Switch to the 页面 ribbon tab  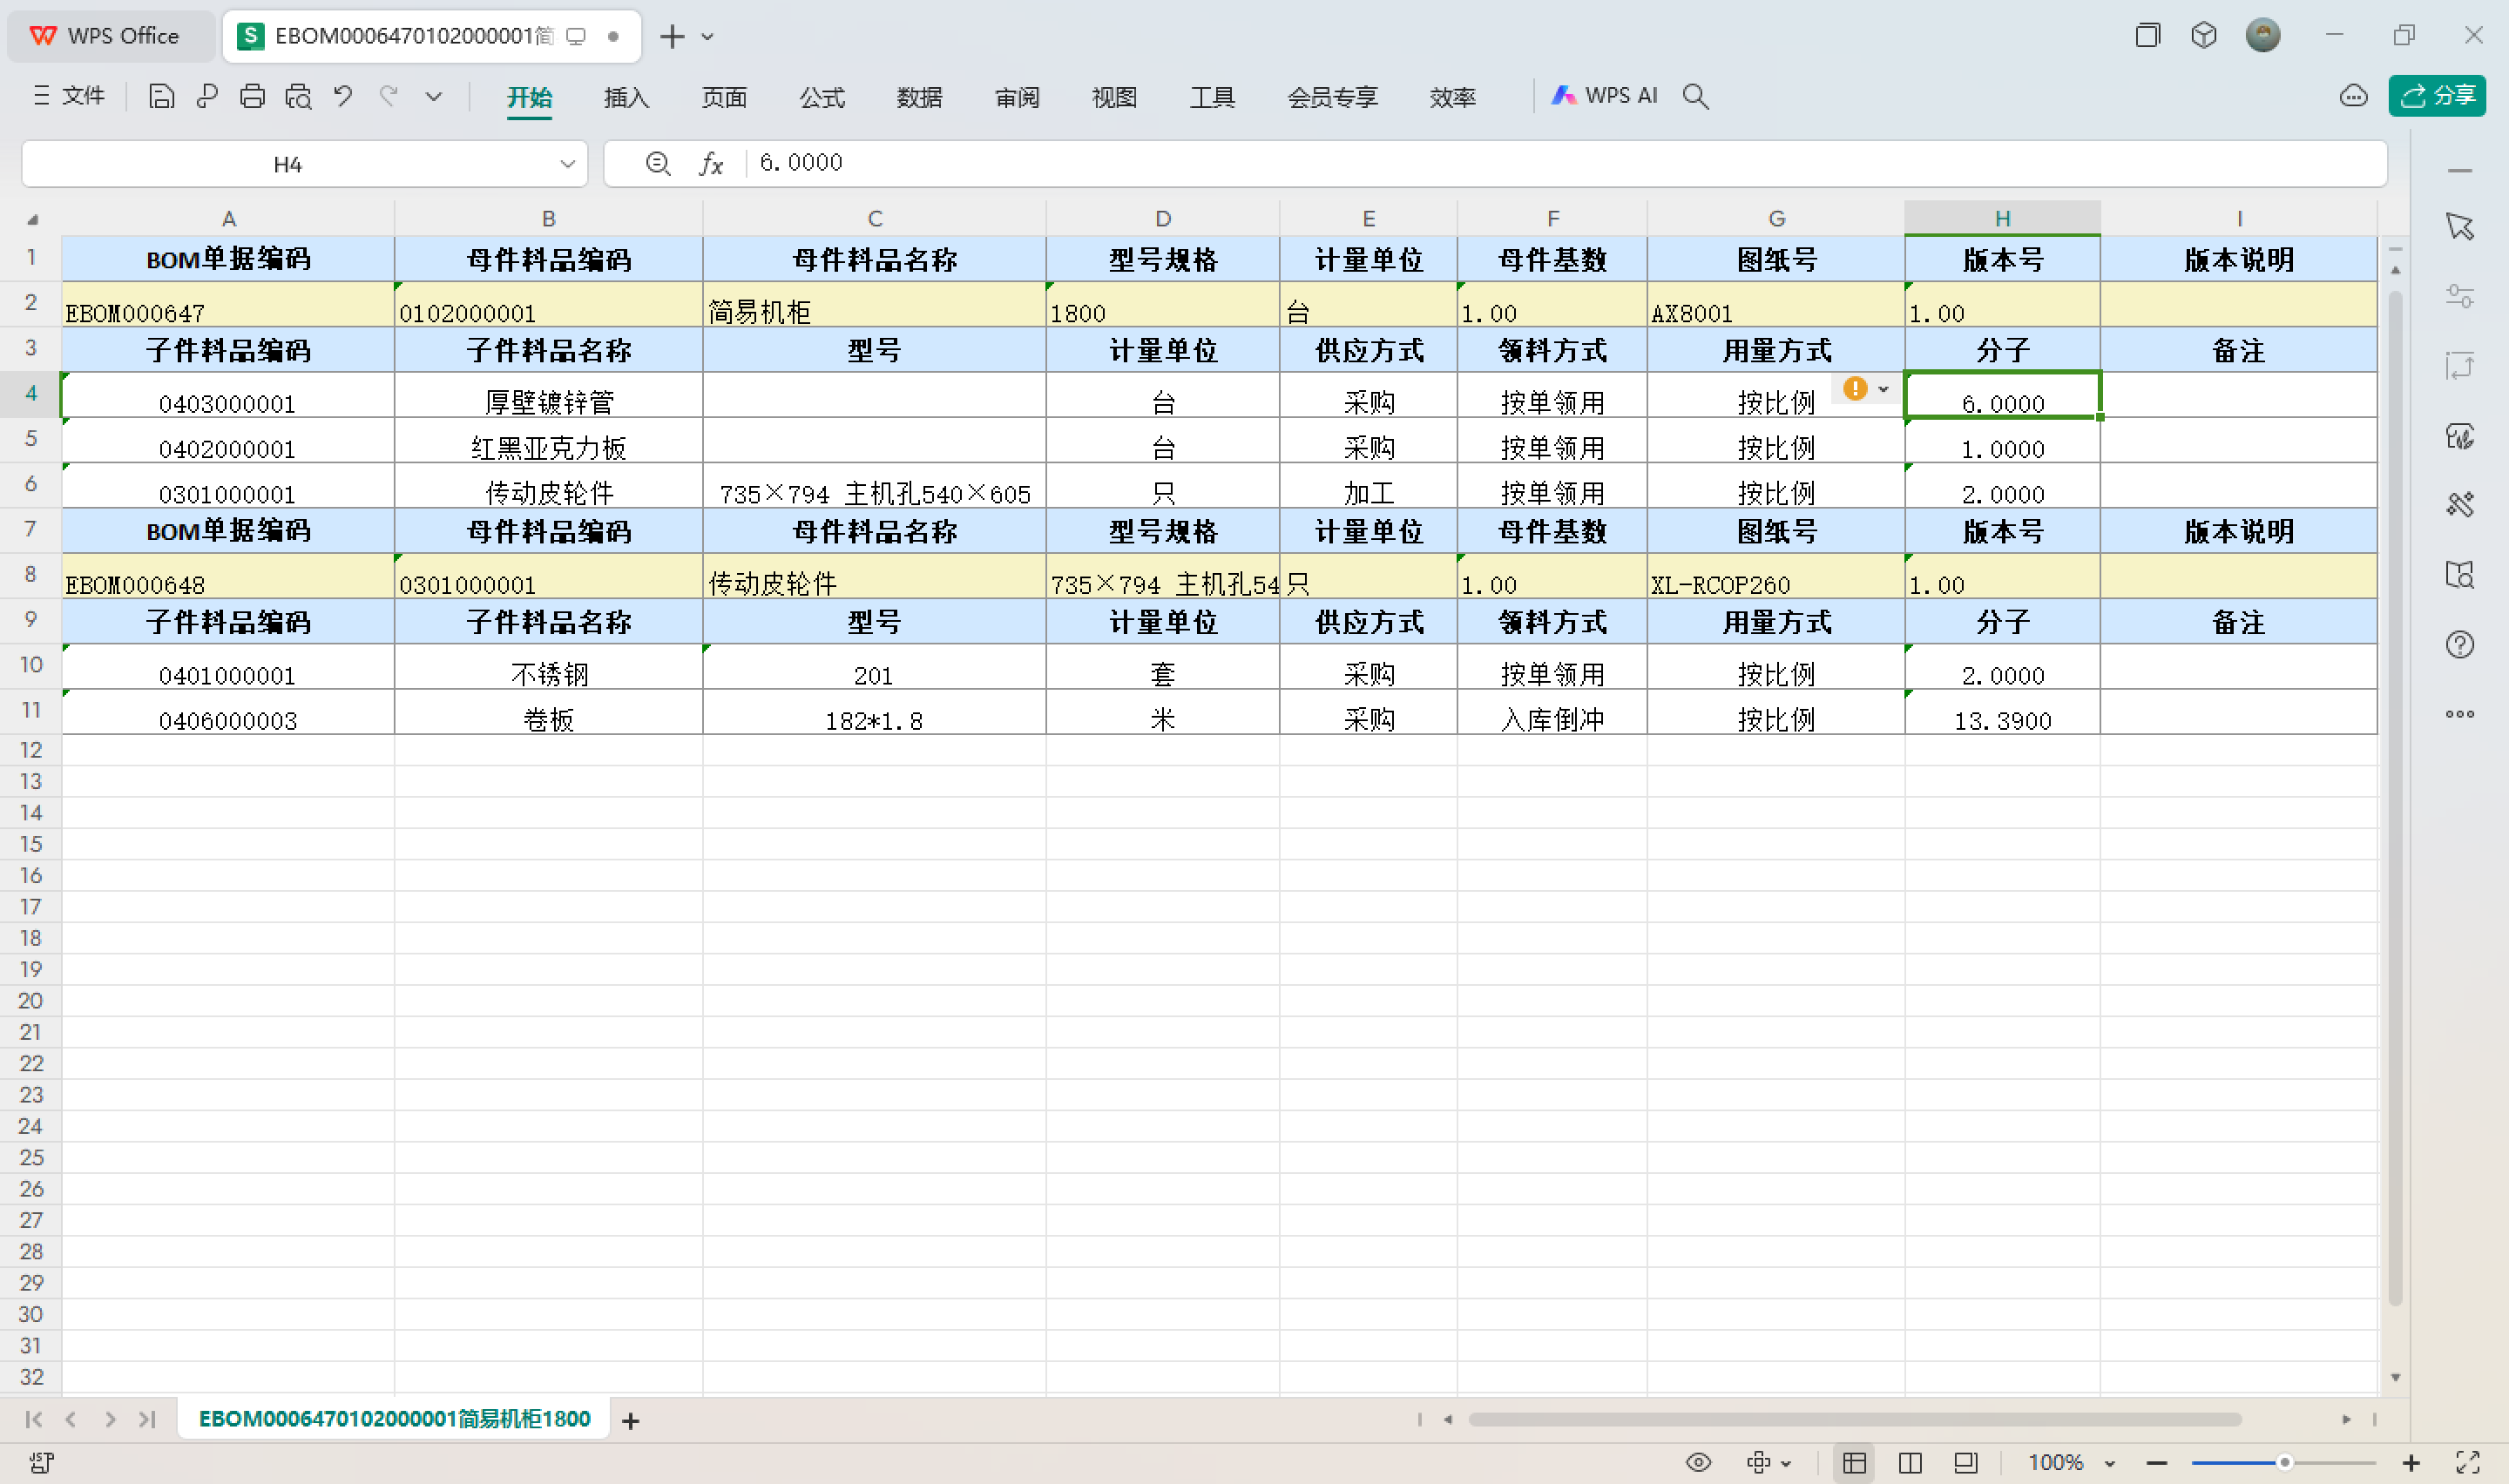pyautogui.click(x=724, y=97)
